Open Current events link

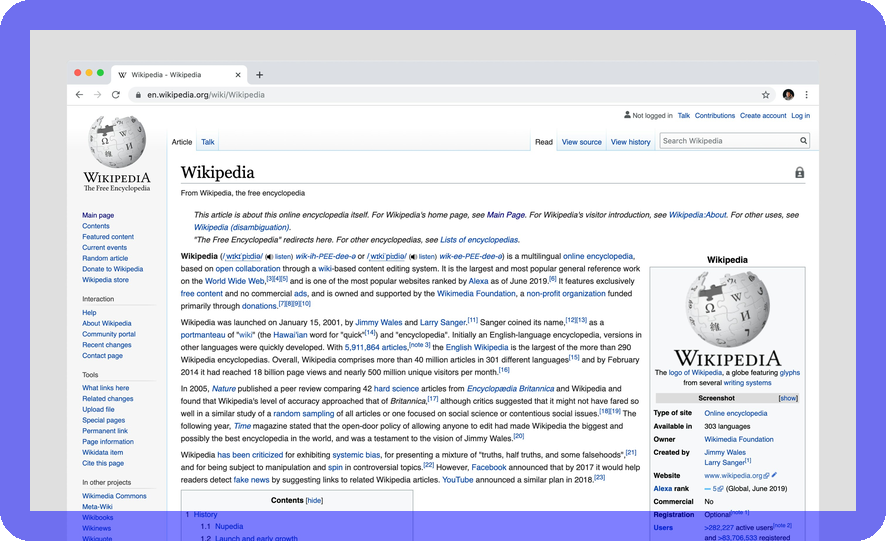point(105,248)
